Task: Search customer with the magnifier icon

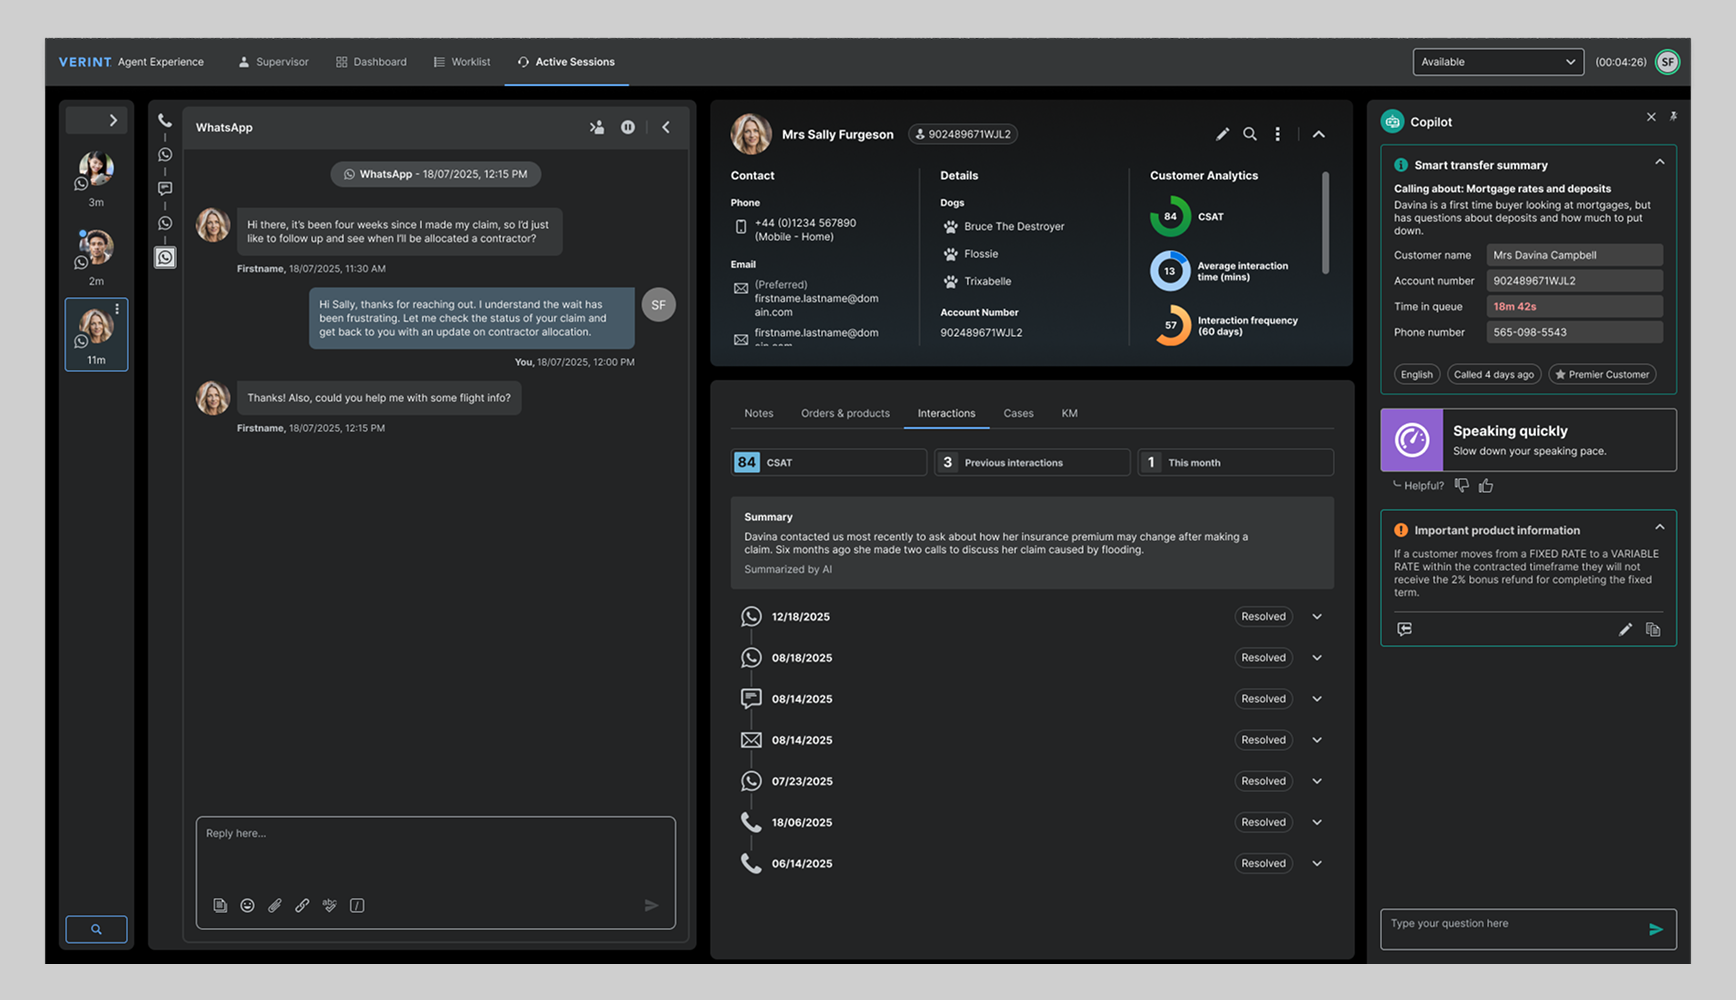Action: [x=1250, y=134]
